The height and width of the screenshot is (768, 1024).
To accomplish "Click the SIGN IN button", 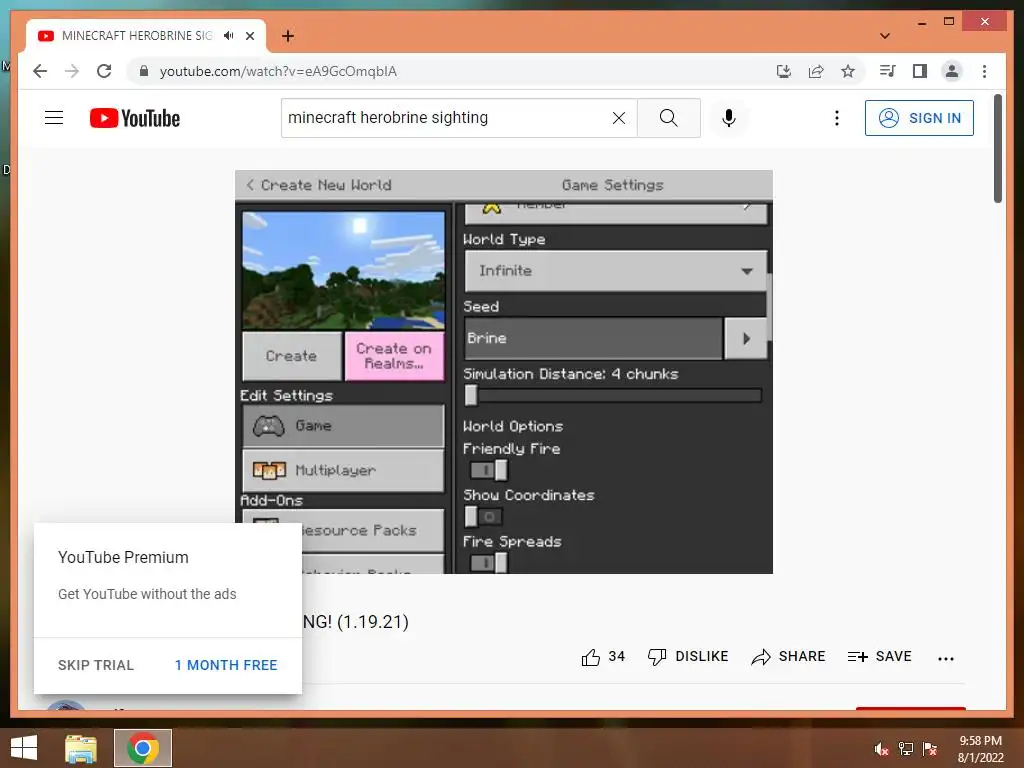I will click(x=919, y=118).
